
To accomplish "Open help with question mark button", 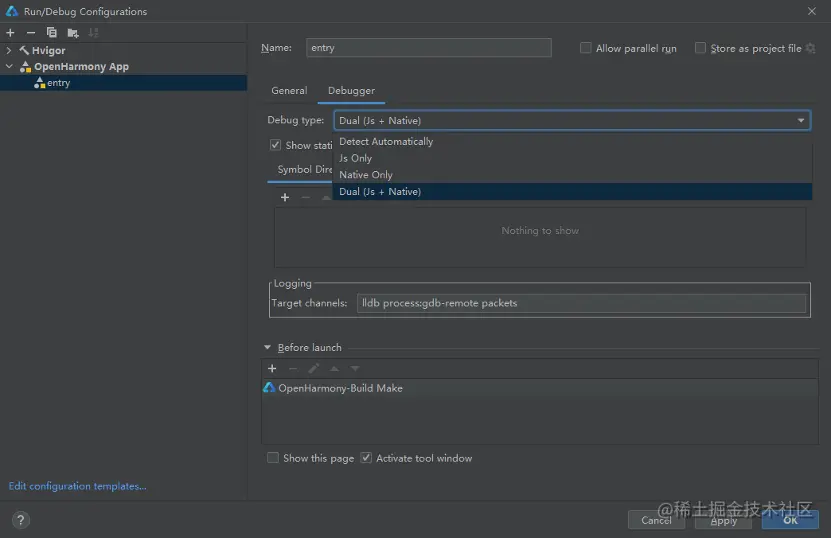I will [21, 520].
